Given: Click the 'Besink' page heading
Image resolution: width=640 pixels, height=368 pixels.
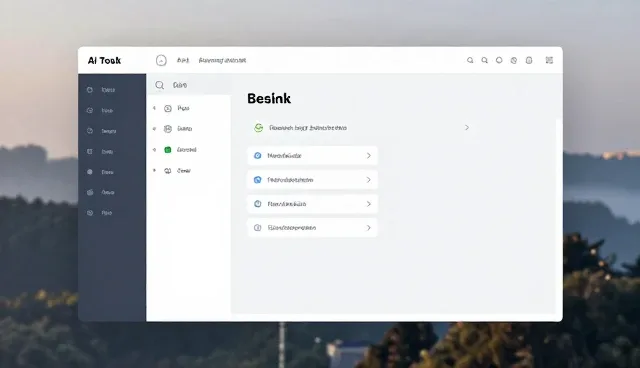Looking at the screenshot, I should [269, 99].
